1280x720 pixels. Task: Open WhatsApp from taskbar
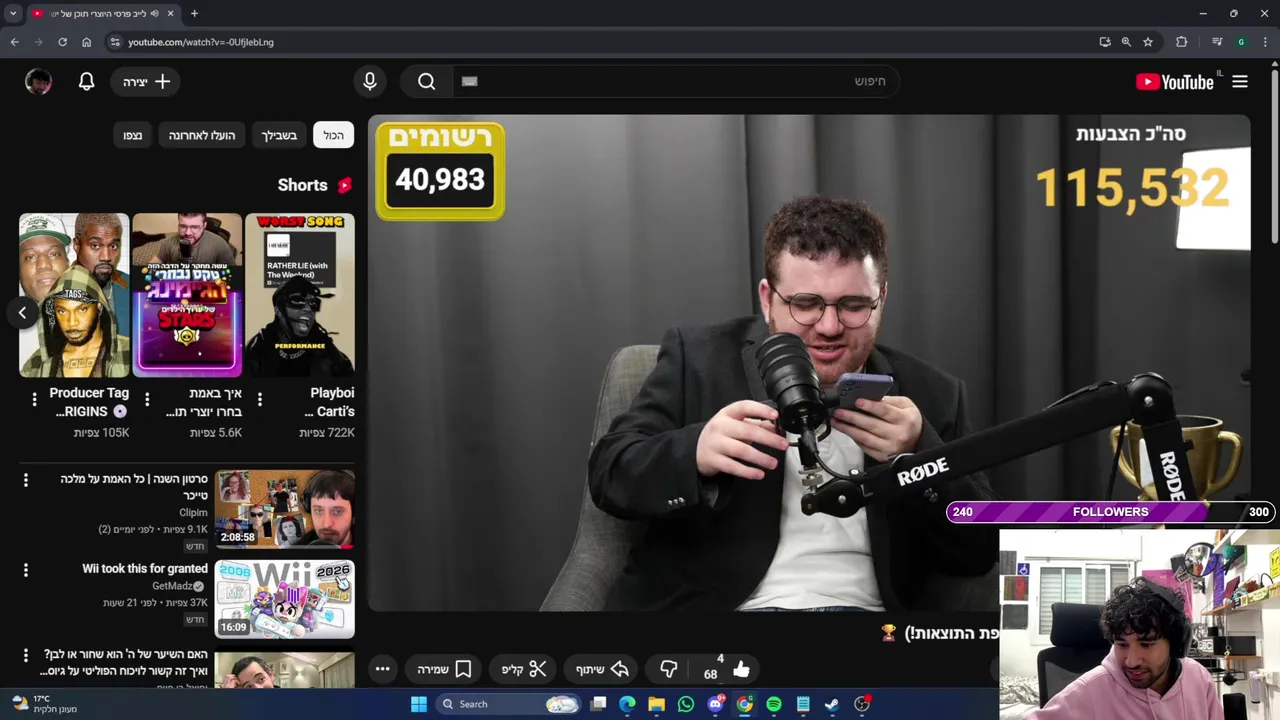tap(686, 704)
